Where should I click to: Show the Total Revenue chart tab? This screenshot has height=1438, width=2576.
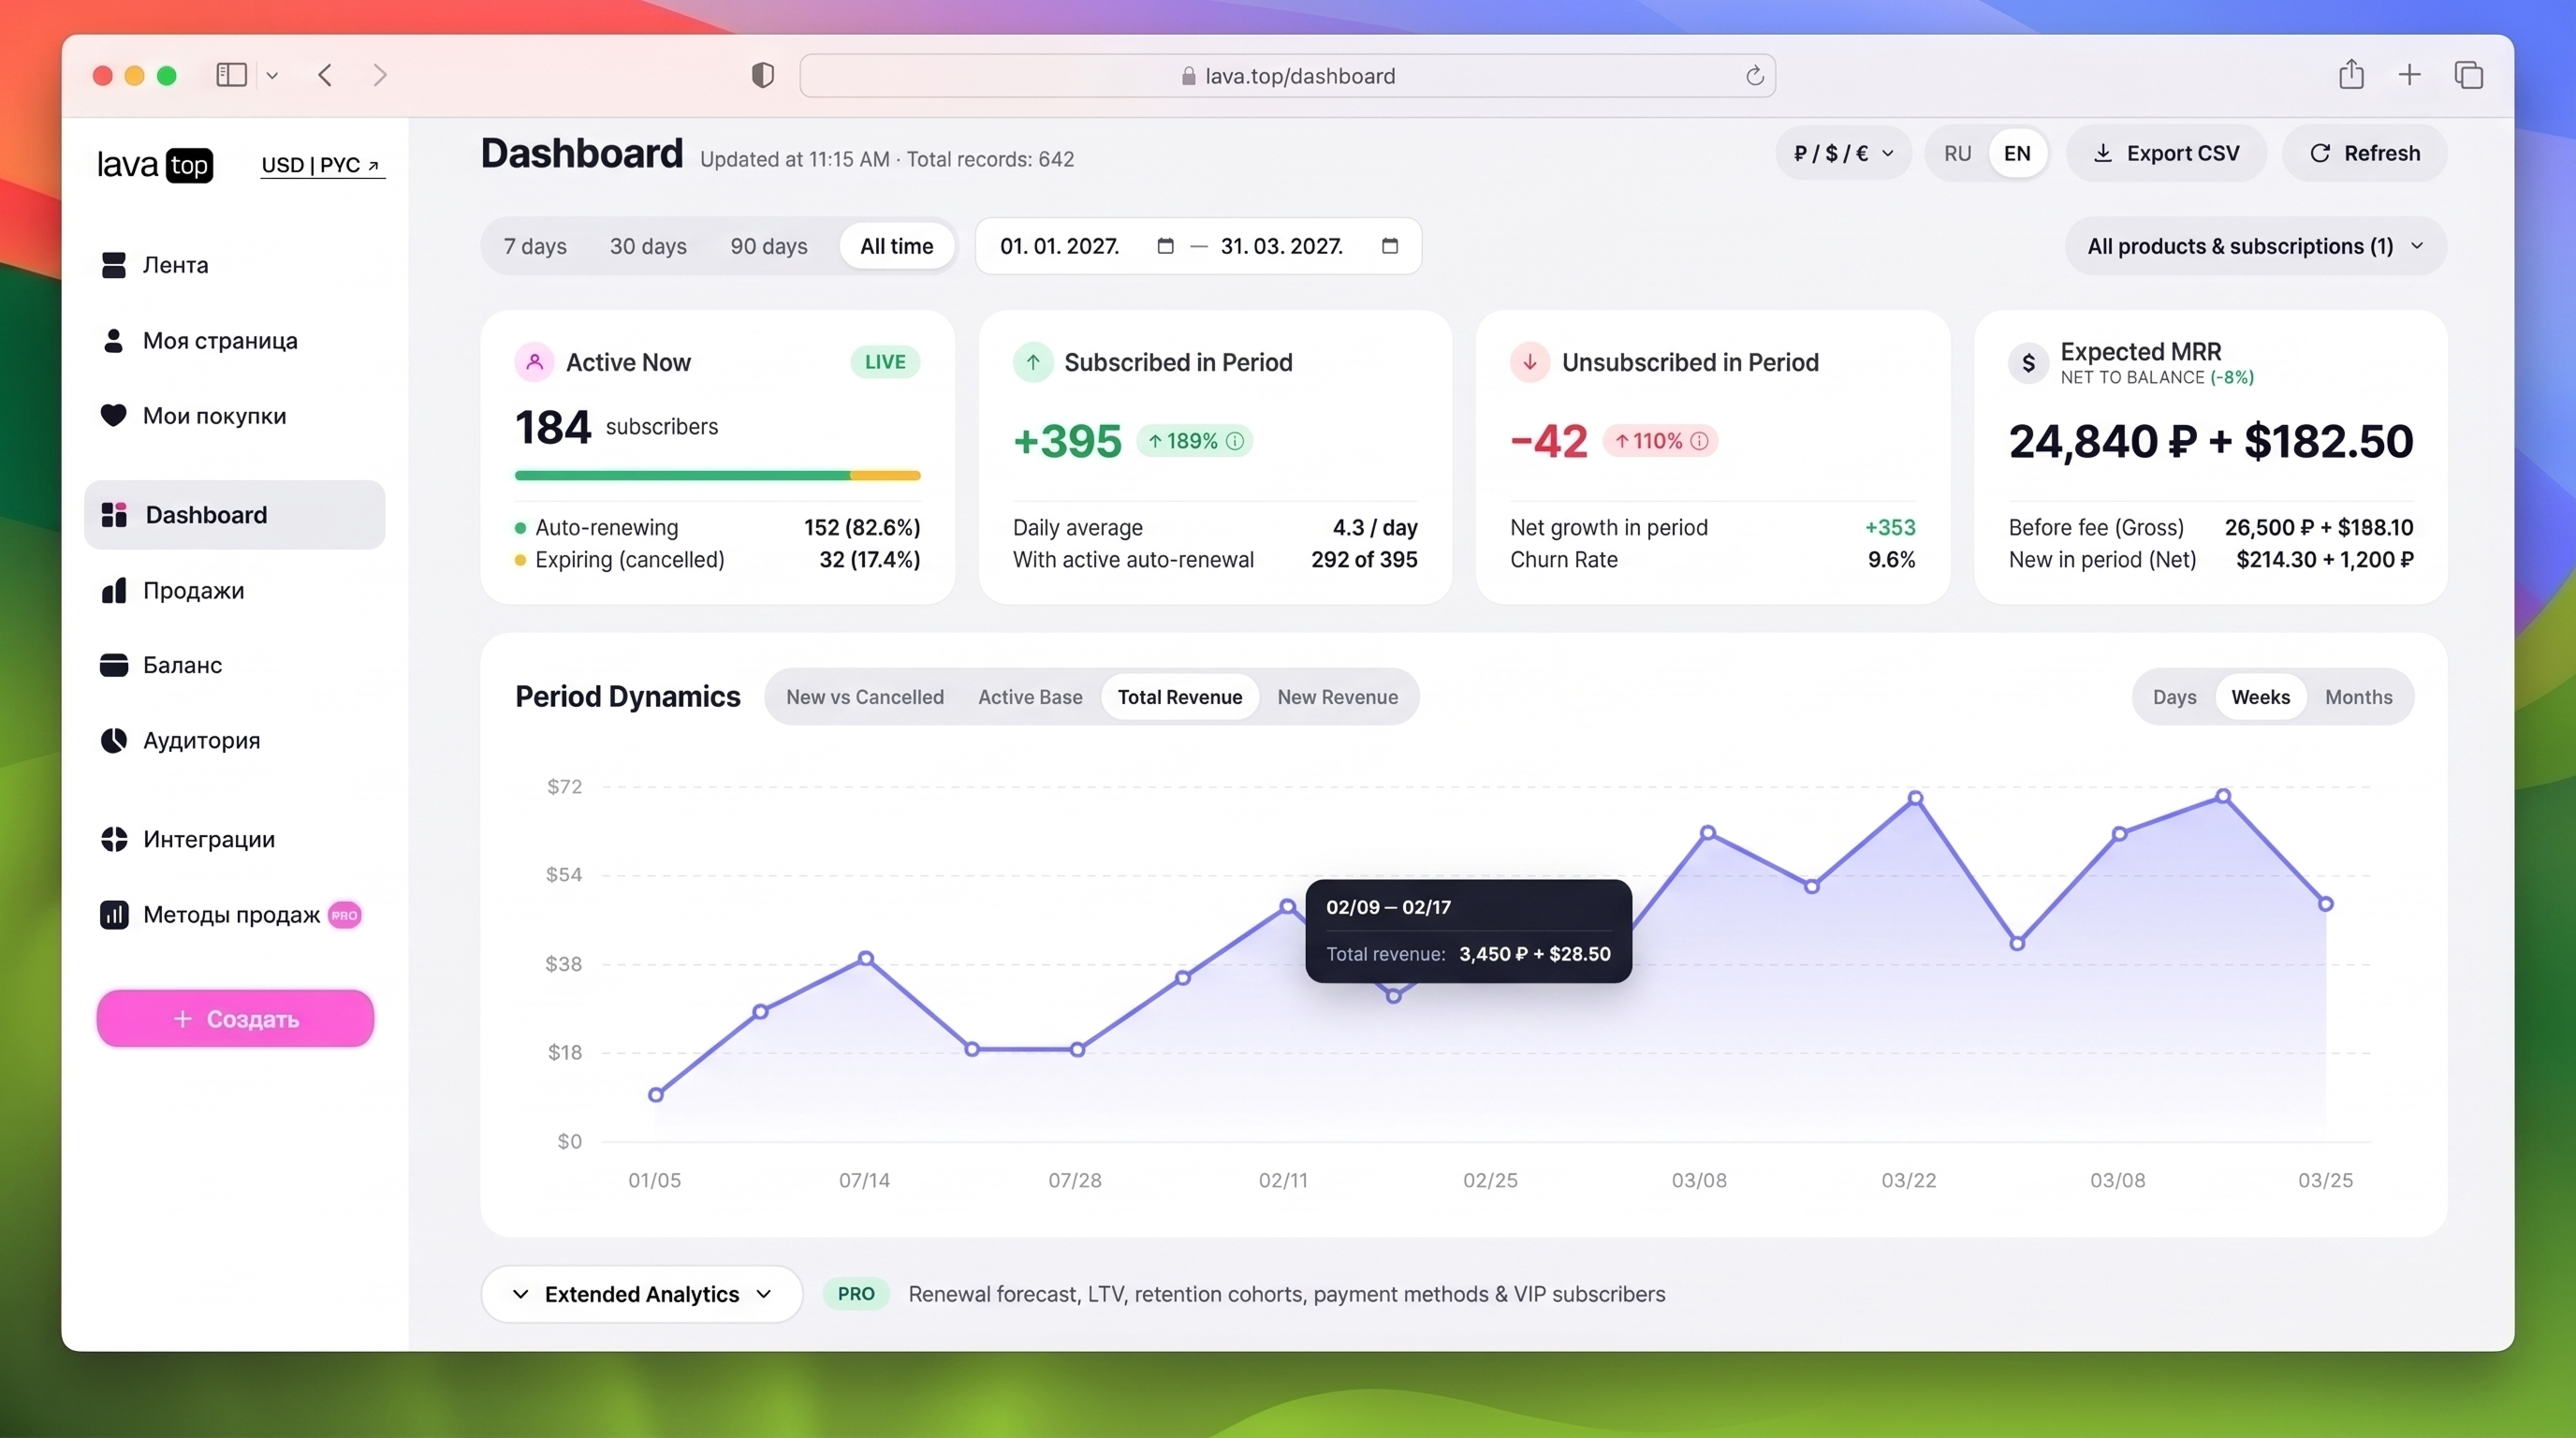coord(1180,697)
